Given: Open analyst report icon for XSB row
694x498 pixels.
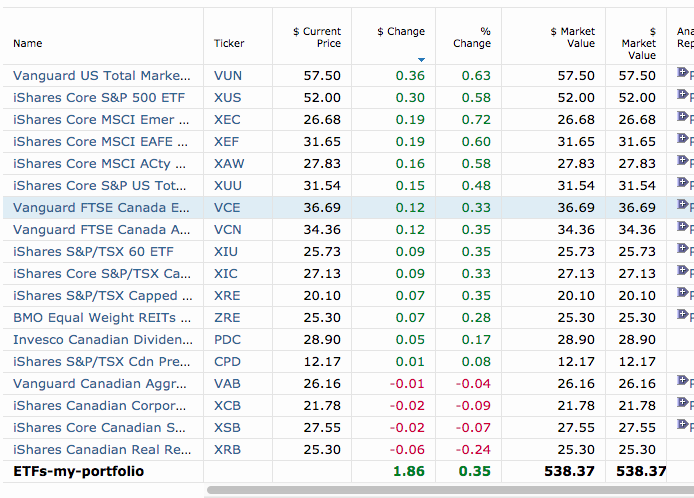Looking at the screenshot, I should point(683,426).
